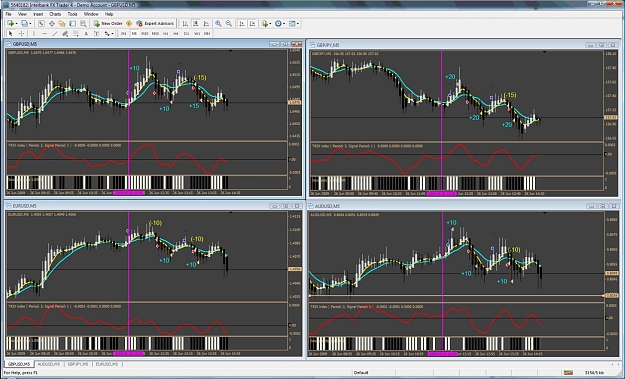Open the Tools menu
625x379 pixels.
72,14
